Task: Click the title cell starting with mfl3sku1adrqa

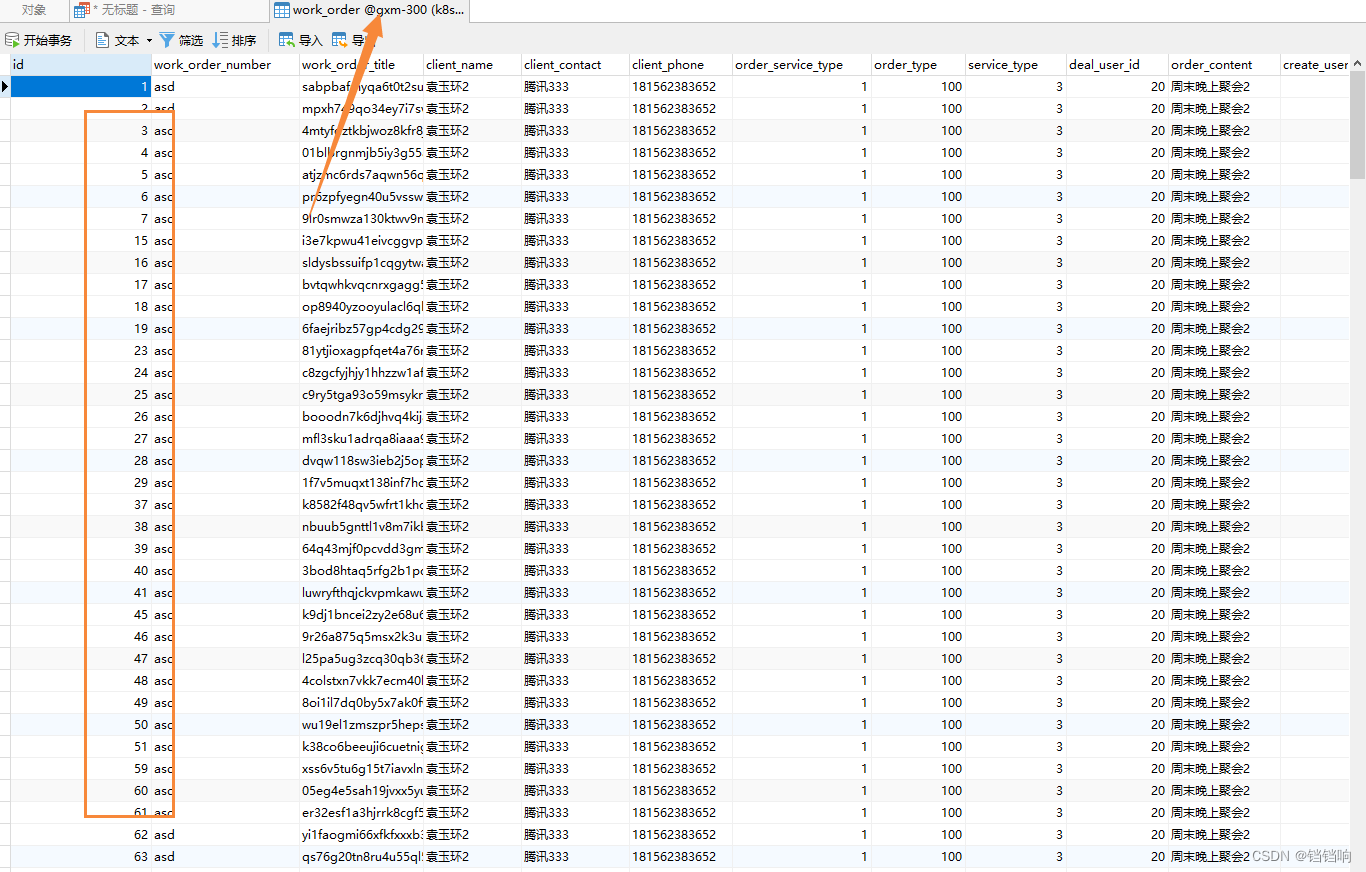Action: [x=361, y=438]
